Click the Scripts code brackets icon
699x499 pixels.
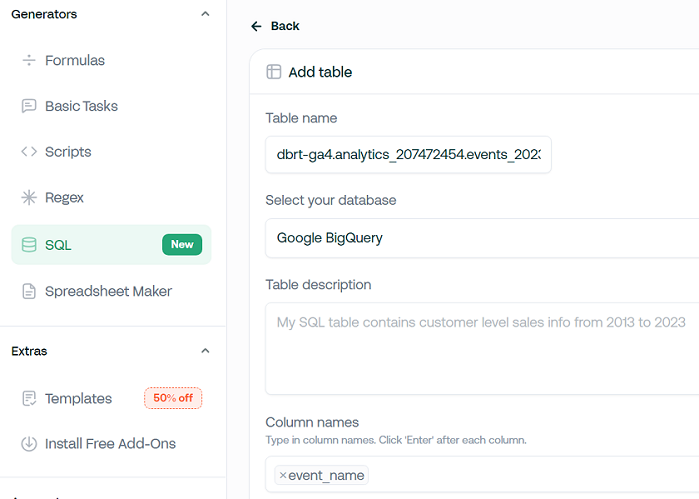coord(29,152)
